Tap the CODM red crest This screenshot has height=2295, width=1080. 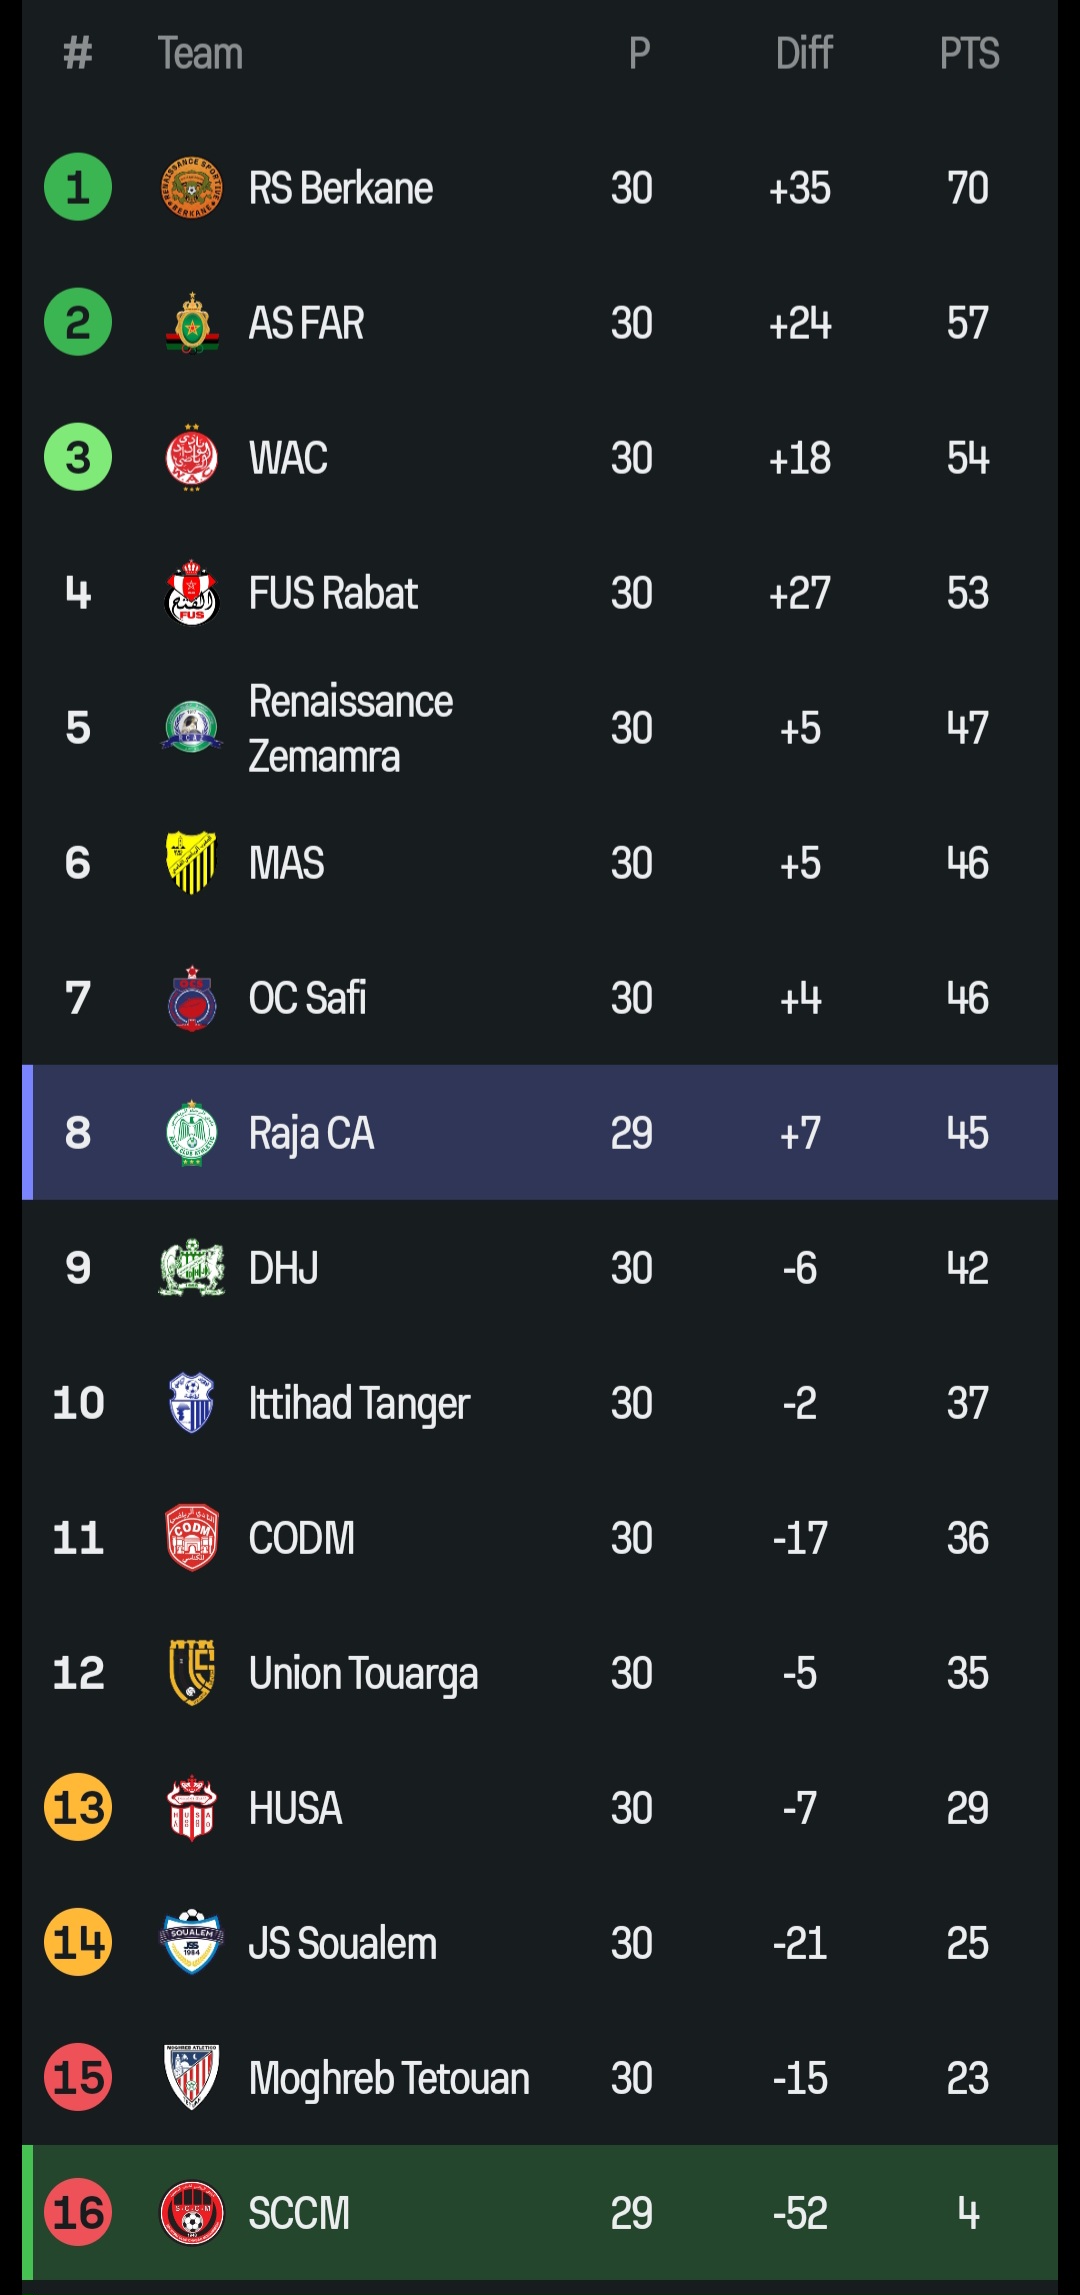(x=191, y=1538)
